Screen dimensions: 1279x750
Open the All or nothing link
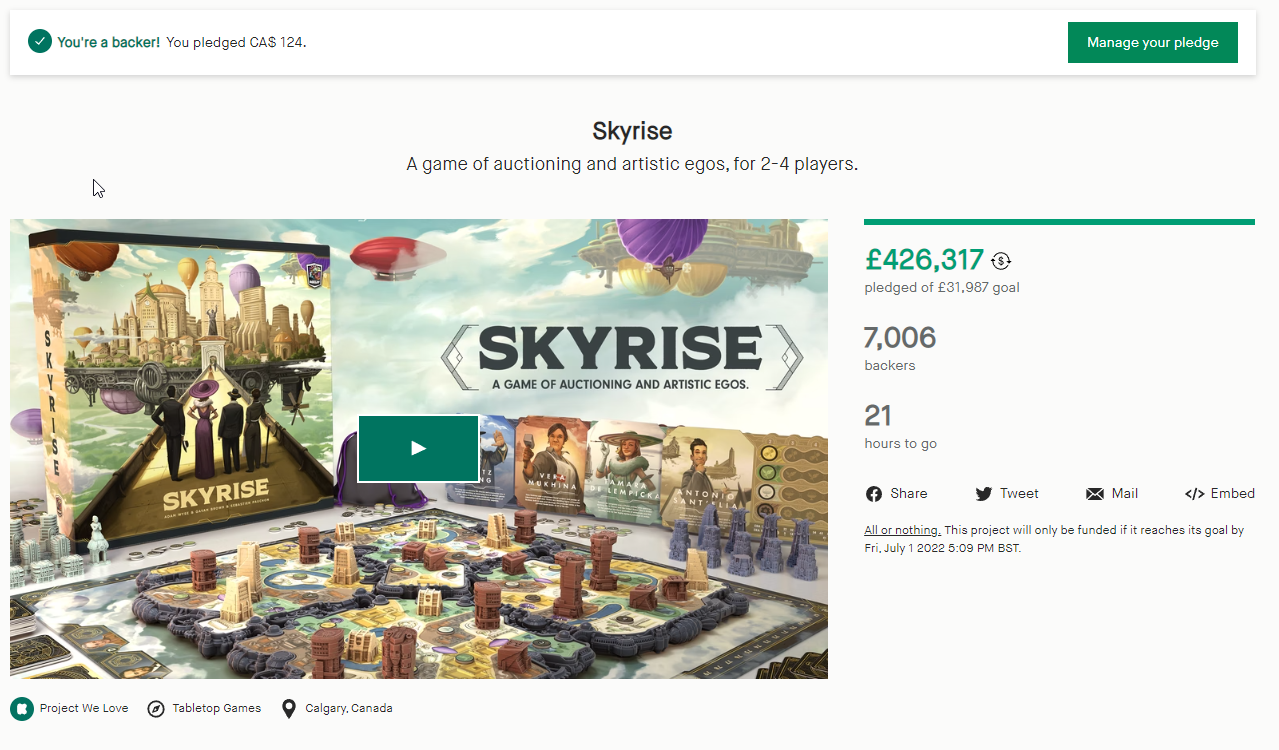(903, 530)
